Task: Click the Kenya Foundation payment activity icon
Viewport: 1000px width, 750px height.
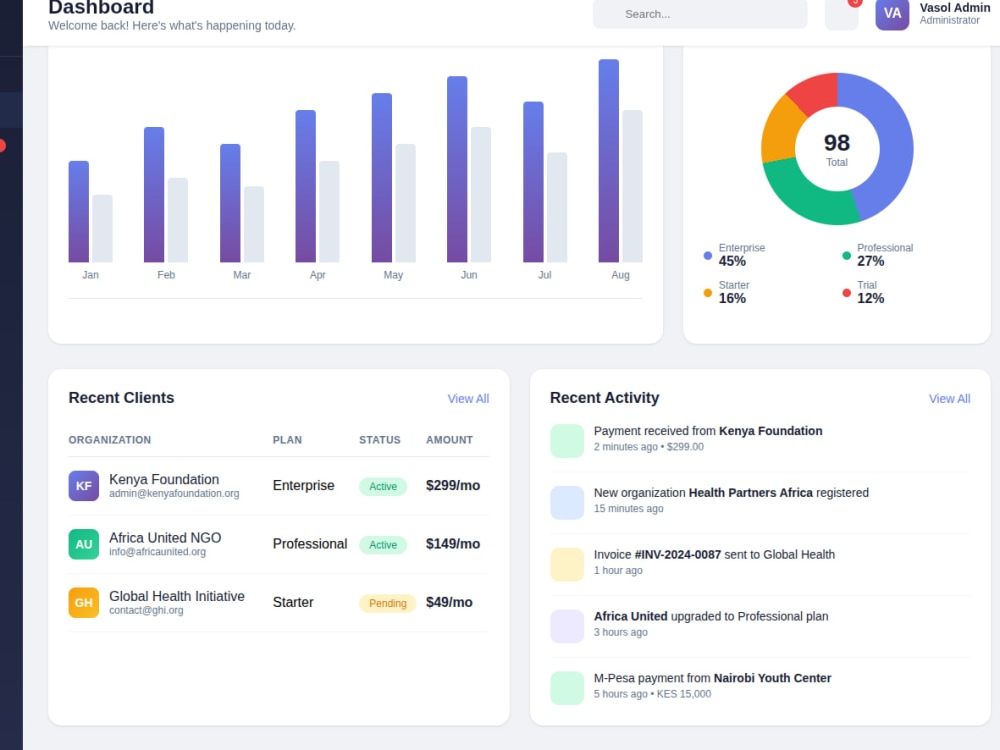Action: 567,441
